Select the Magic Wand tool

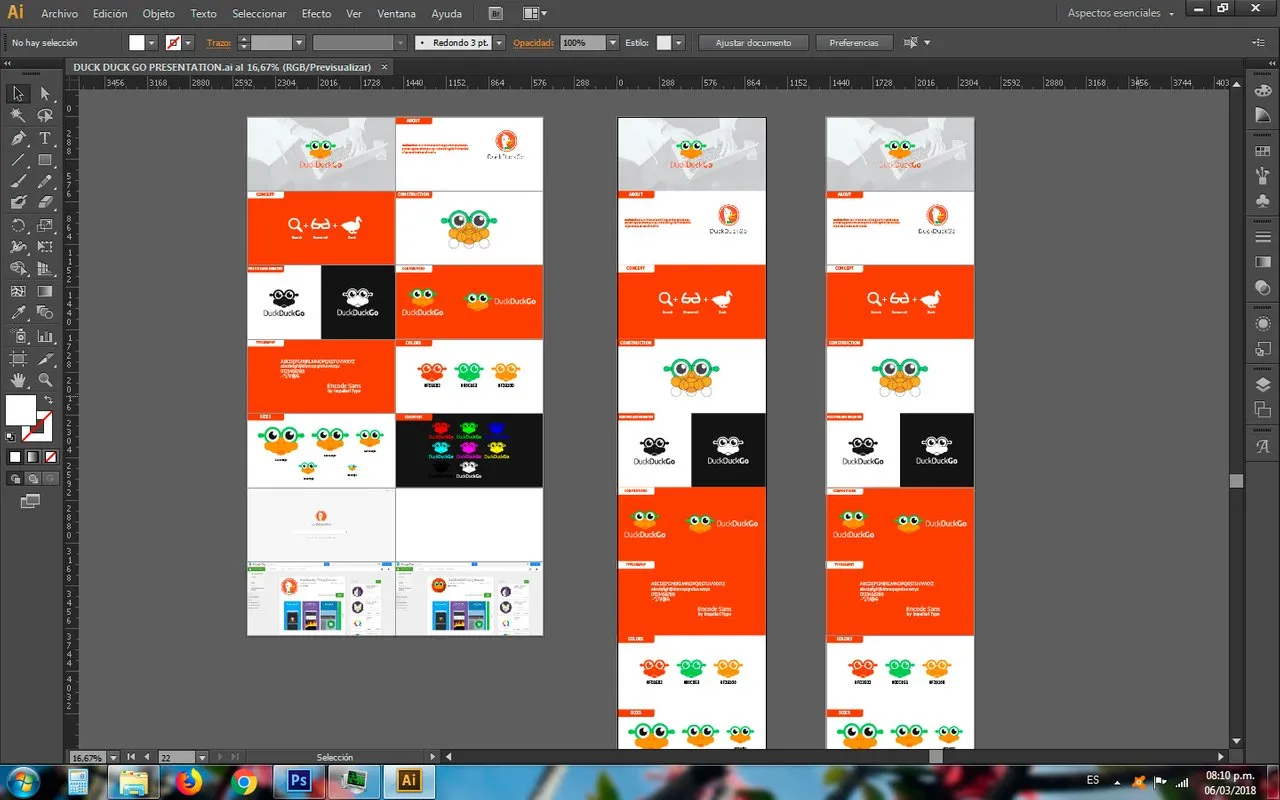pyautogui.click(x=18, y=116)
